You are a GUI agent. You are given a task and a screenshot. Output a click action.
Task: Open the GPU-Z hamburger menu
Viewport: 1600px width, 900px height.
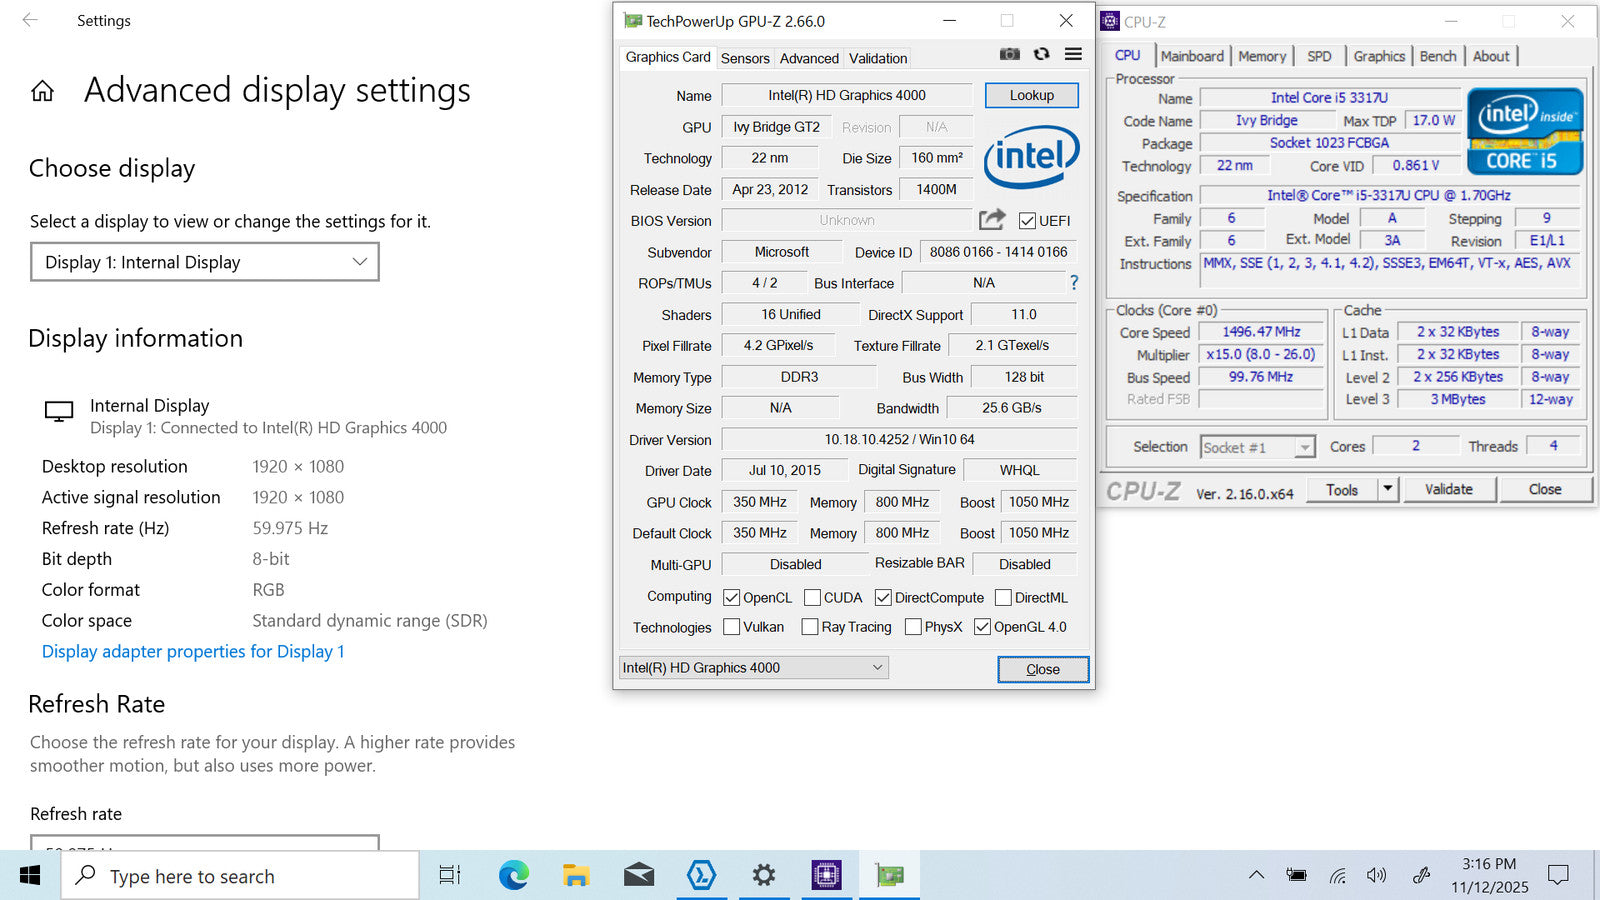(x=1073, y=54)
